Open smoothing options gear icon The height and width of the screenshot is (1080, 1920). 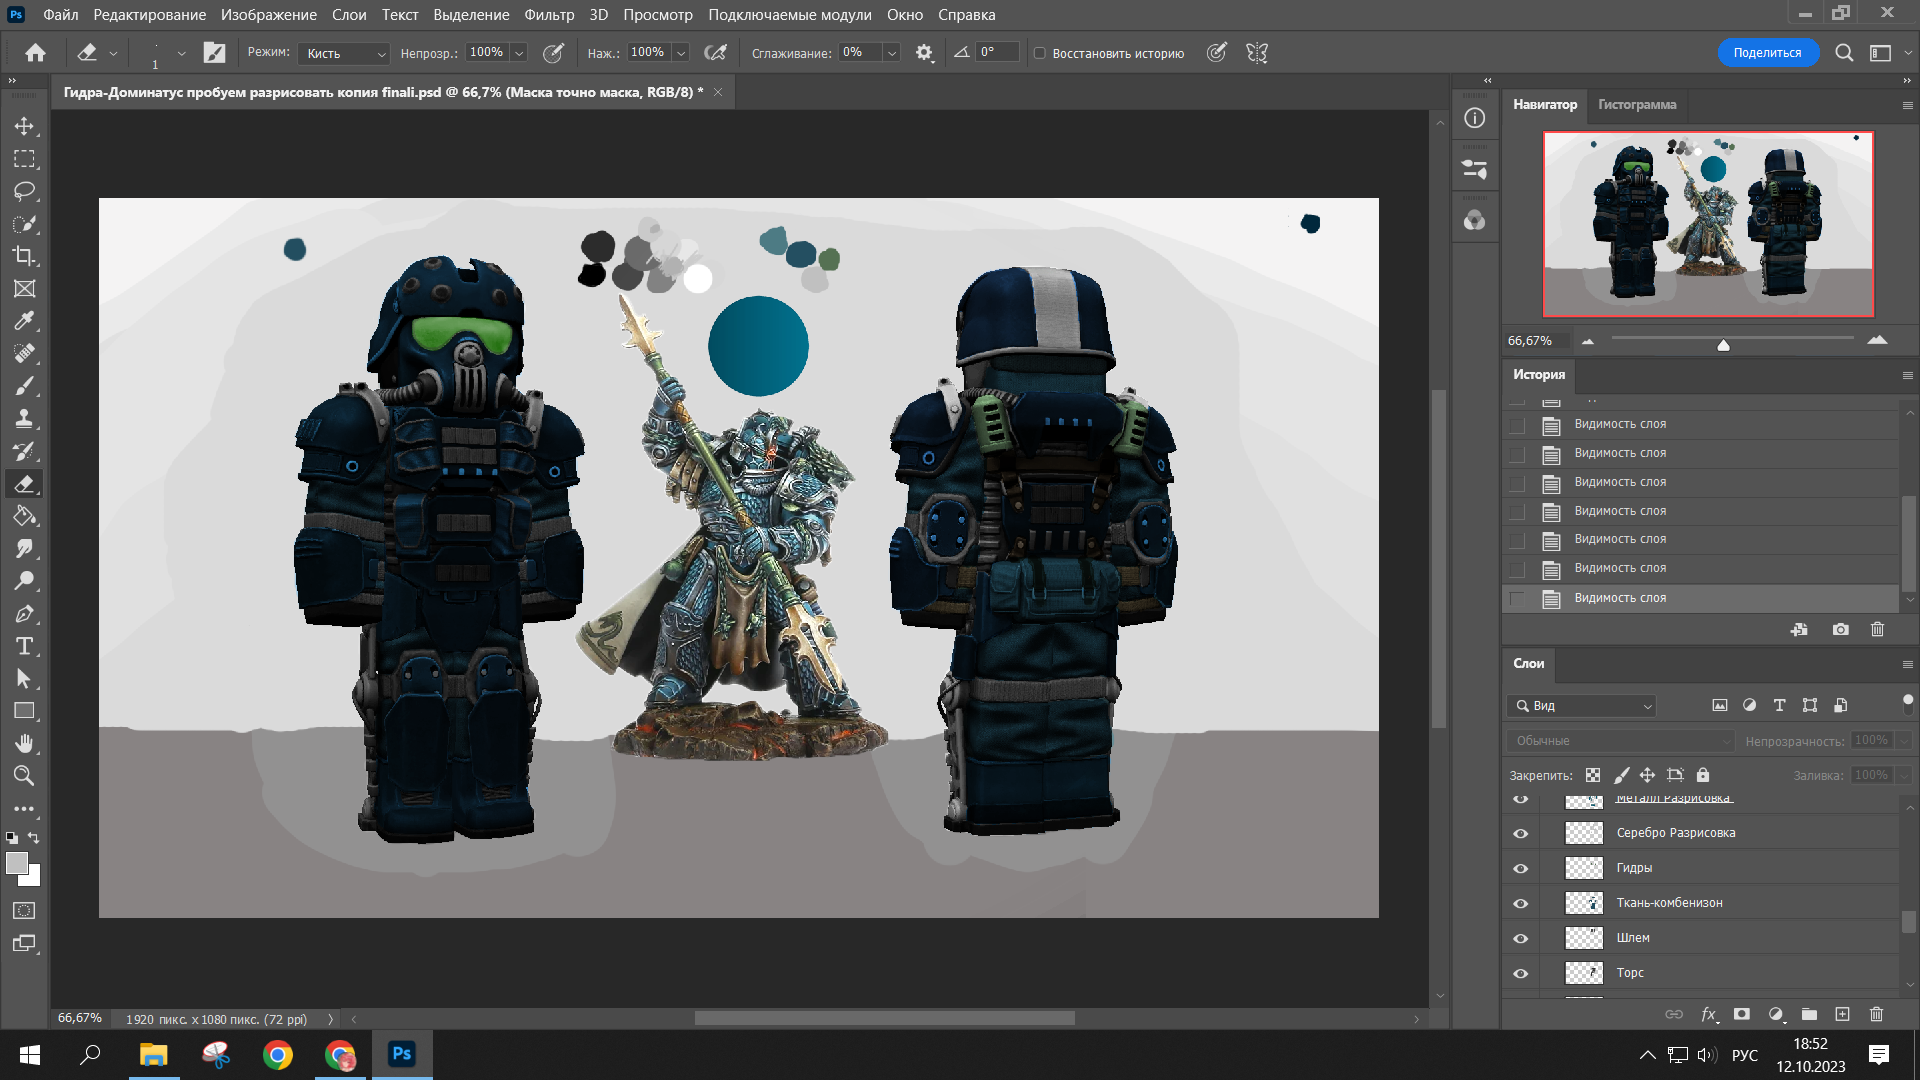click(924, 53)
